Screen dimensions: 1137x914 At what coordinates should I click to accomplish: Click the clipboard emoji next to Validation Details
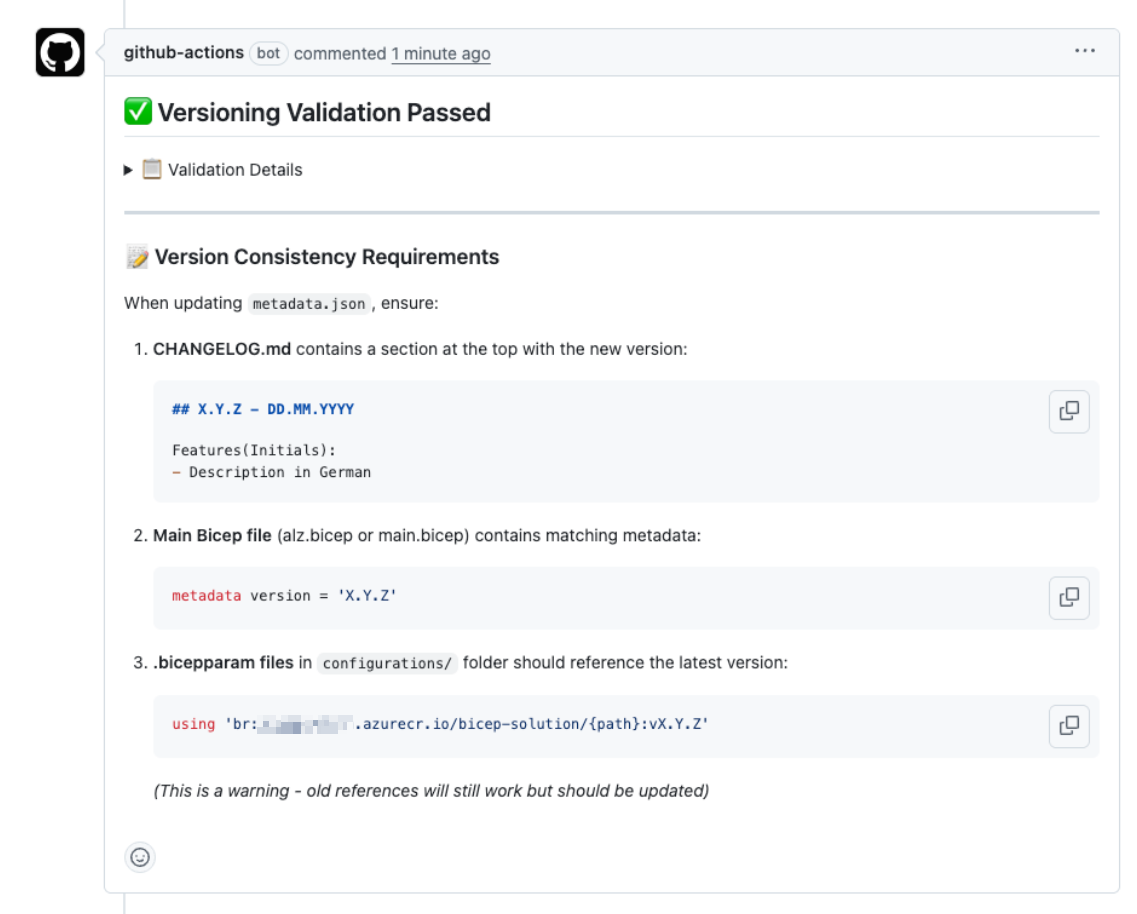click(152, 169)
